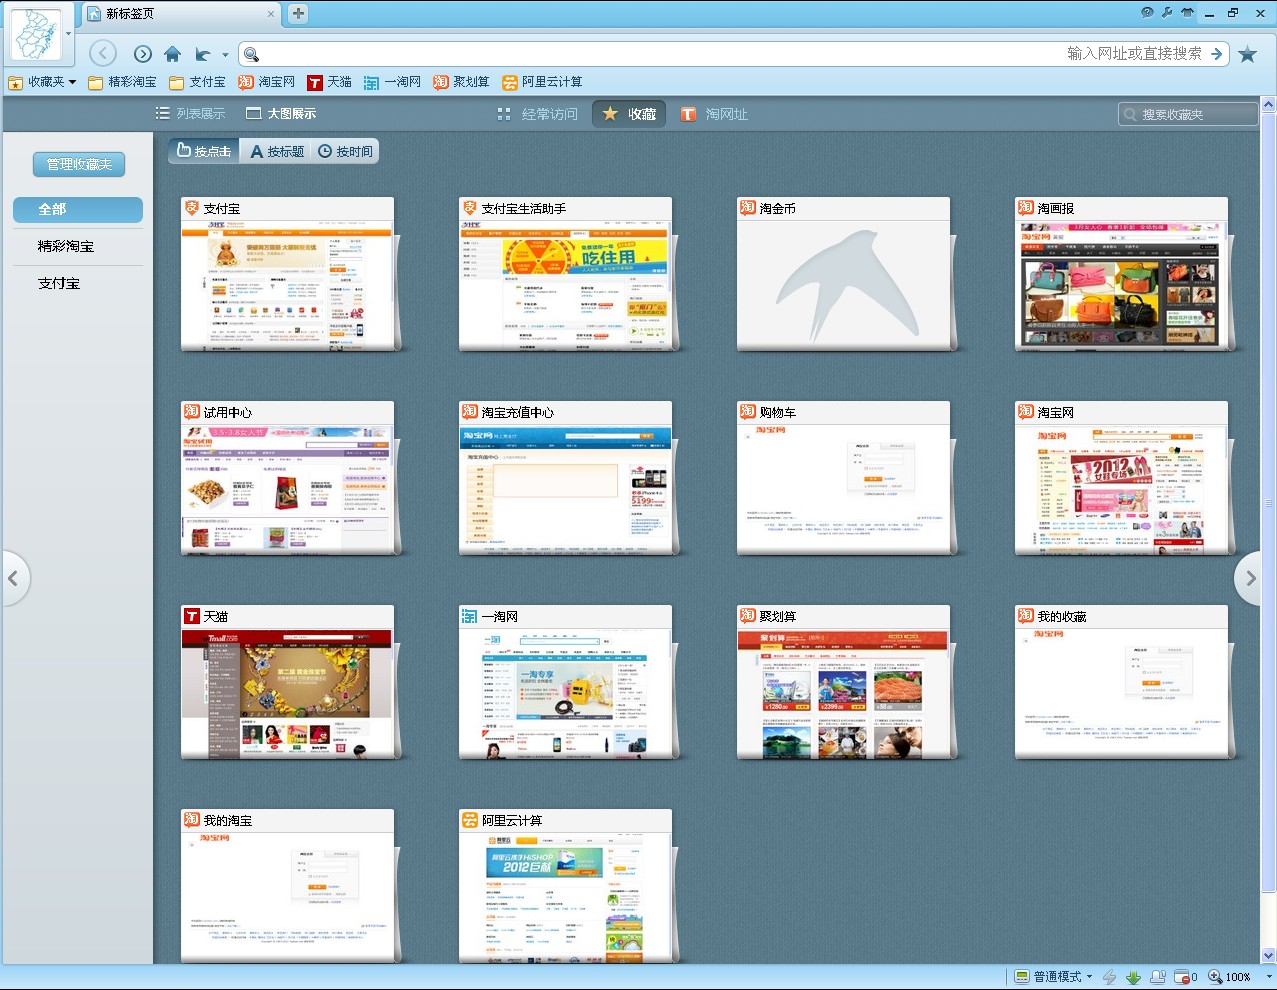The width and height of the screenshot is (1277, 990).
Task: Open the 普通模式 browsing mode dropdown
Action: coord(1052,977)
